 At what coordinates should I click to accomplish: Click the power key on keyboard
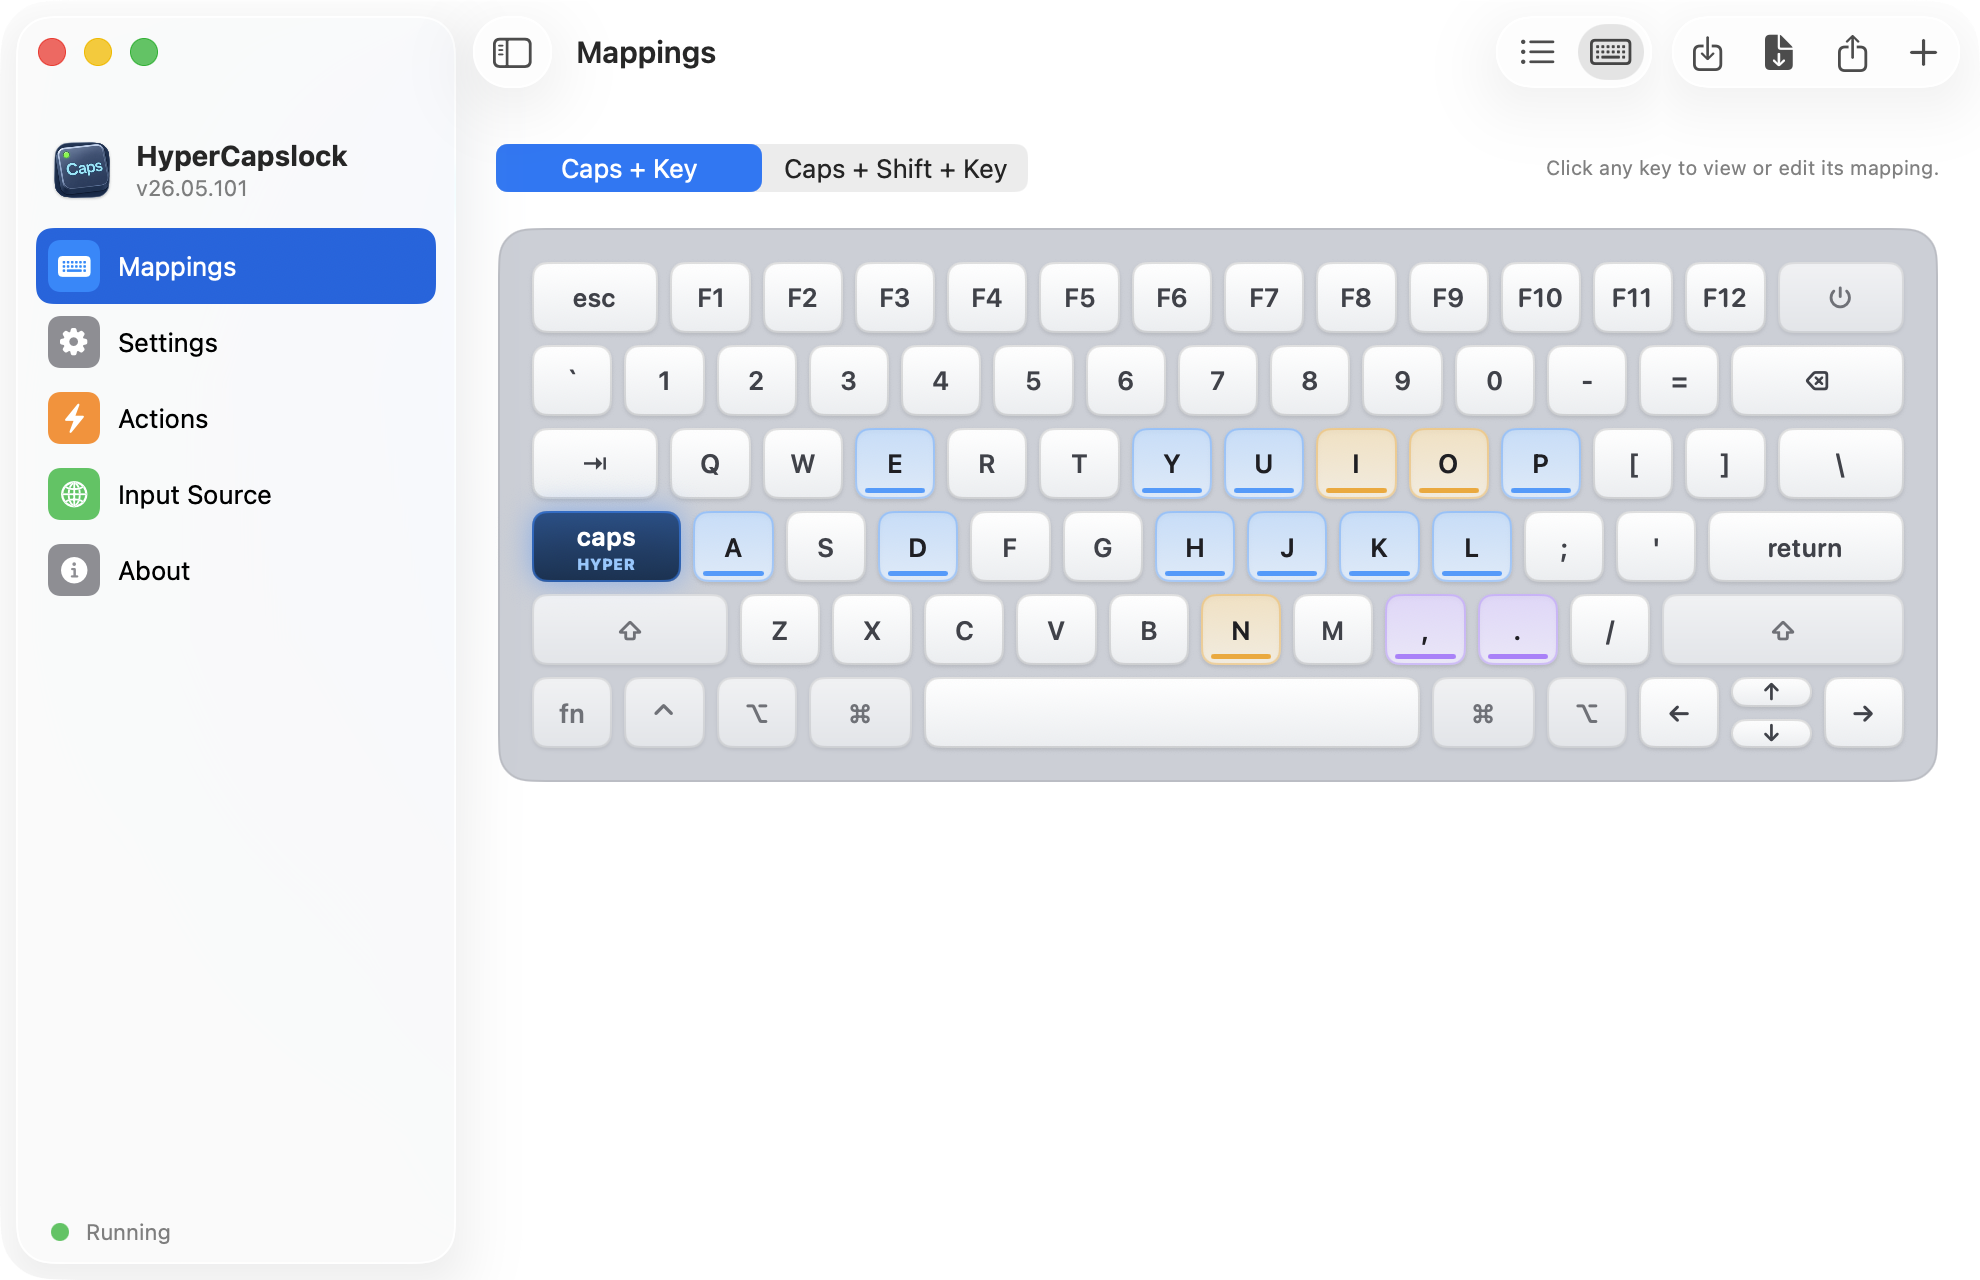pos(1840,297)
